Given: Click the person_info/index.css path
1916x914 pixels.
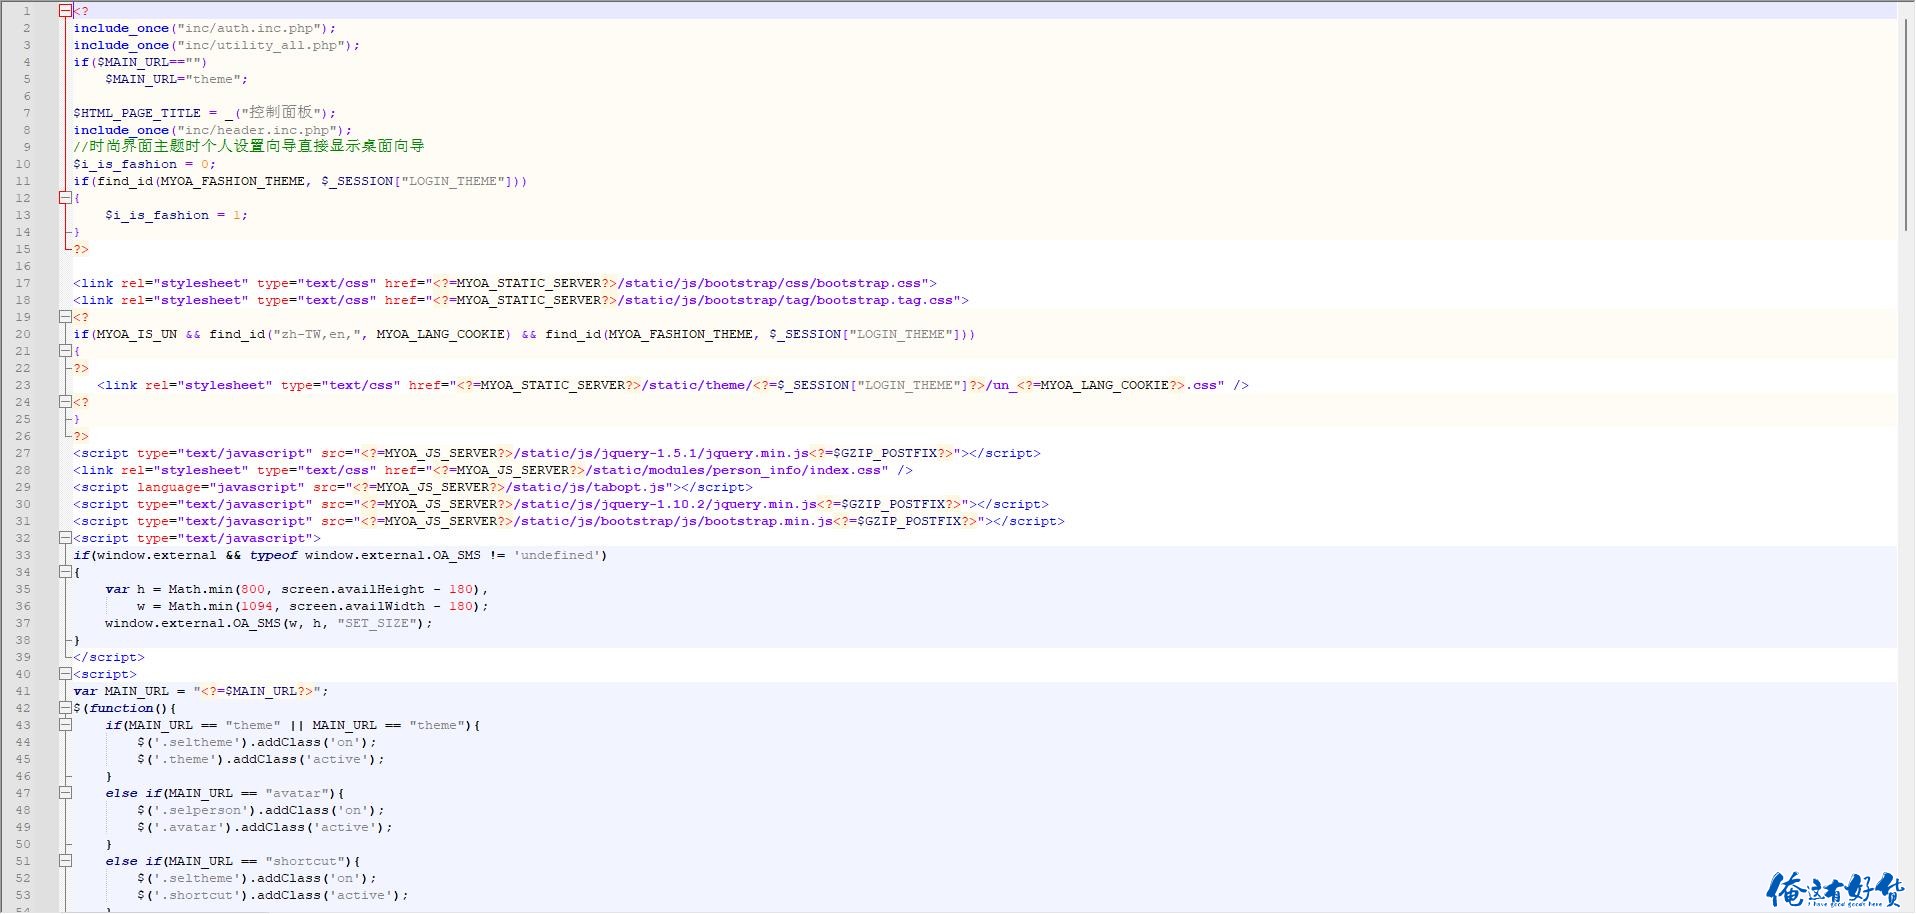Looking at the screenshot, I should 733,470.
